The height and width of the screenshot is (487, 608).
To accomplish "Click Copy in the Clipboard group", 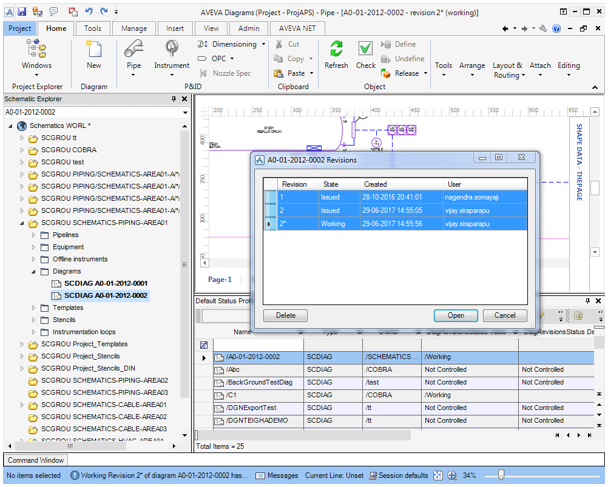I will pyautogui.click(x=293, y=59).
